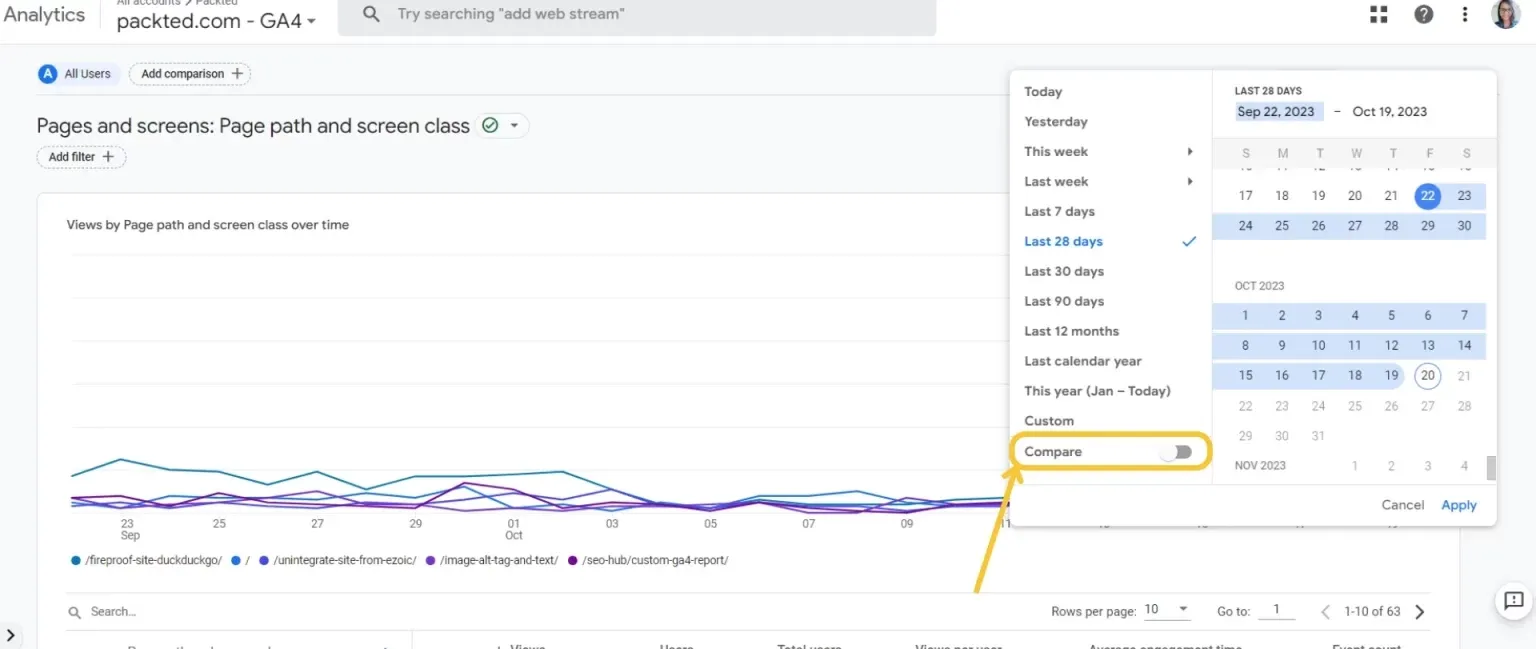Open the Rows per page dropdown
The image size is (1536, 649).
pyautogui.click(x=1167, y=610)
